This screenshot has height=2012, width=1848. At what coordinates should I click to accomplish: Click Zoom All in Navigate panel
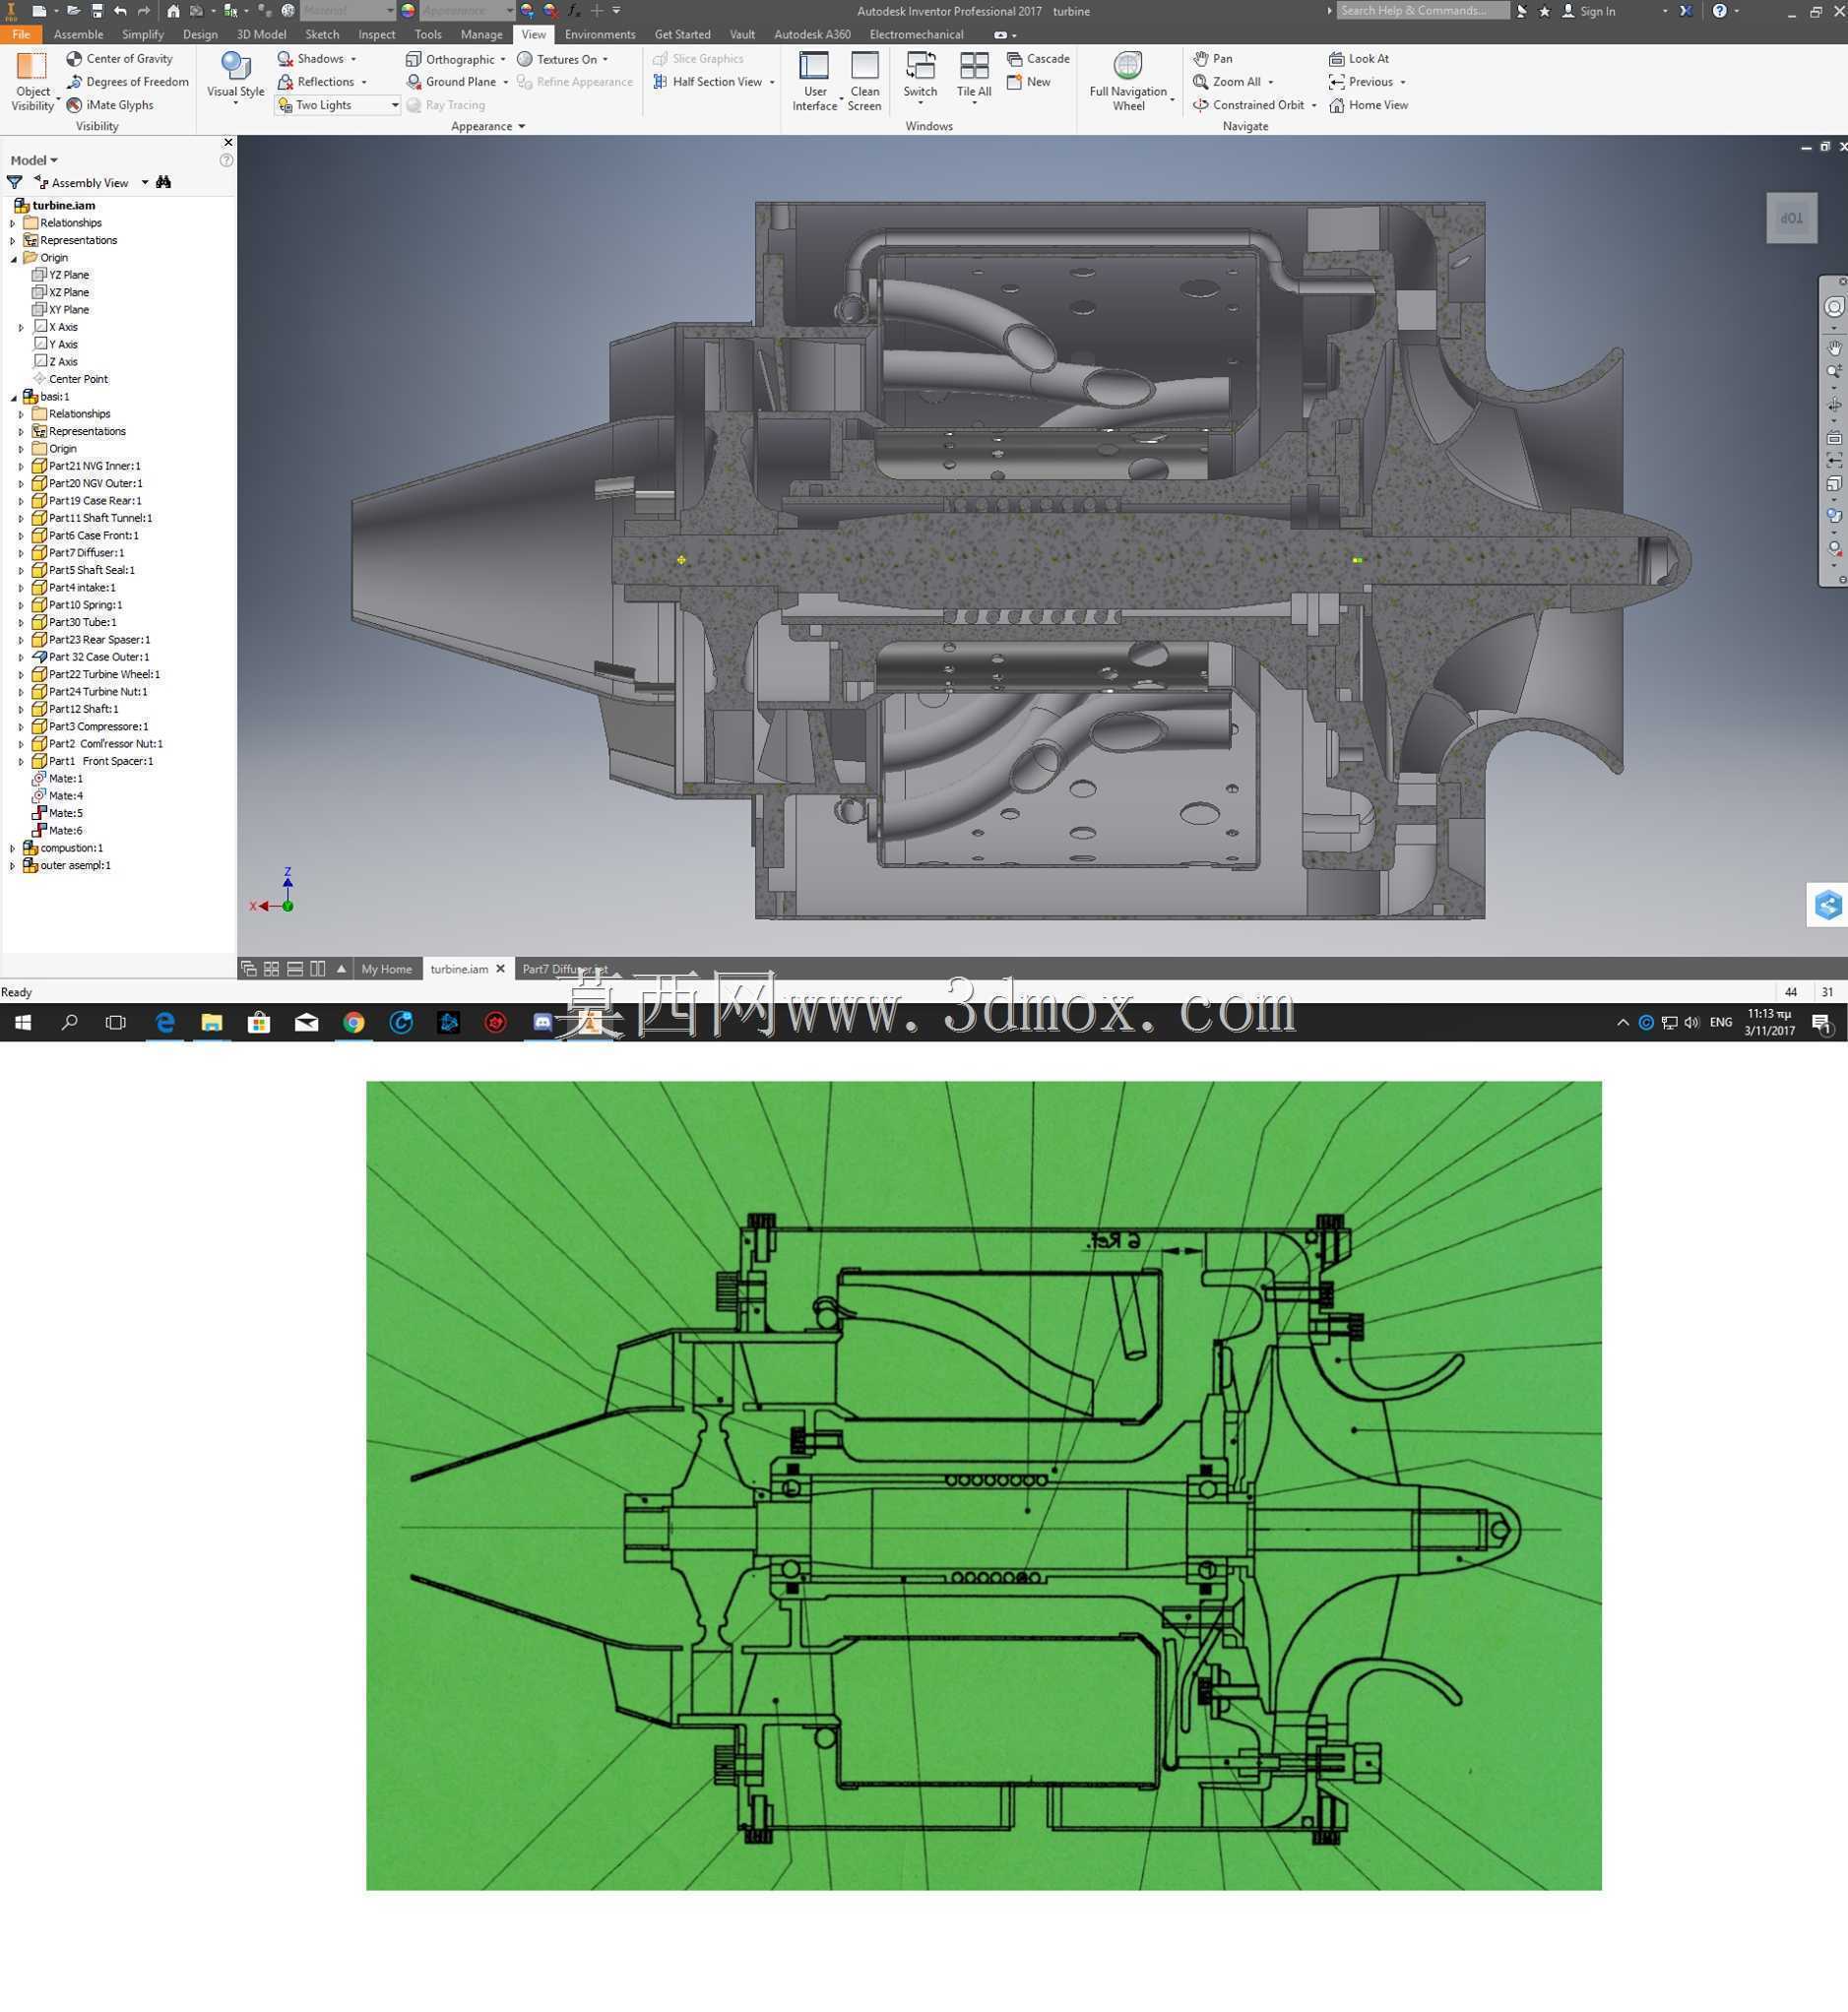1227,82
